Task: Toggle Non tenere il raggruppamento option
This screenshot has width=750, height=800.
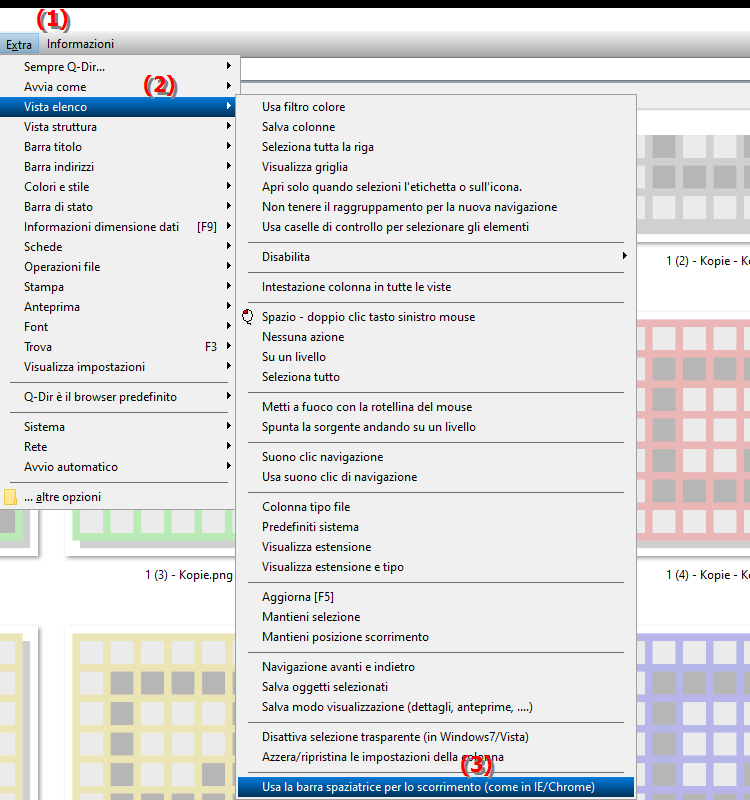Action: pos(436,207)
